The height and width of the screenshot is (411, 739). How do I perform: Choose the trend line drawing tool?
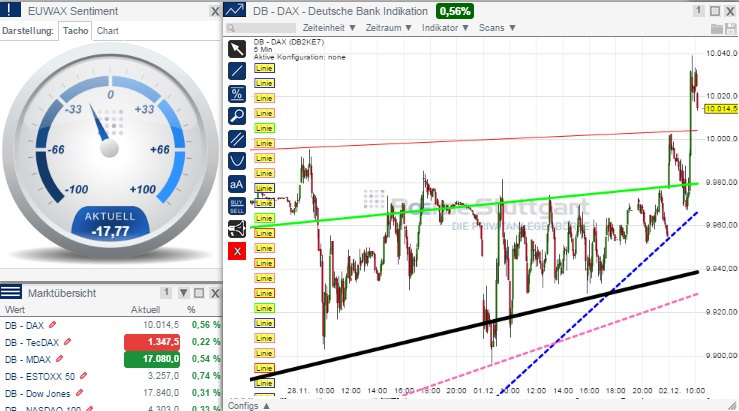click(x=237, y=71)
